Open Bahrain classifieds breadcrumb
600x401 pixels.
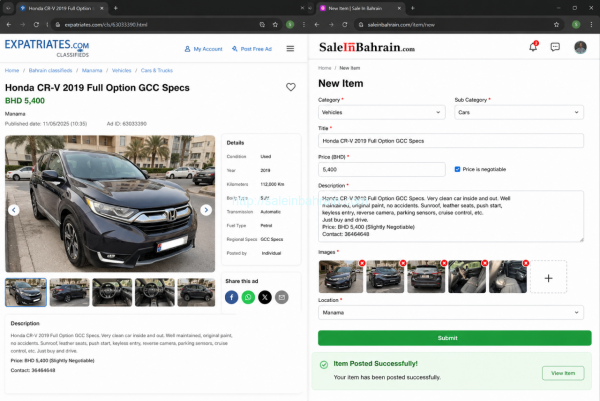pyautogui.click(x=50, y=70)
